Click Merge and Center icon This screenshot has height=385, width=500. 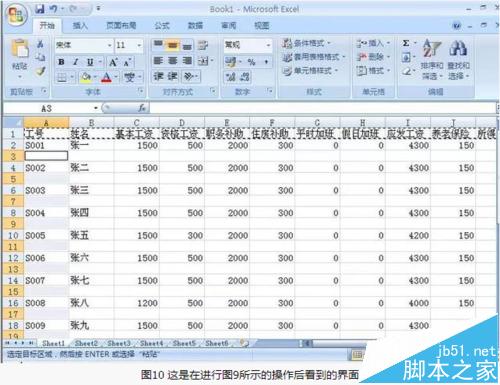click(x=203, y=61)
